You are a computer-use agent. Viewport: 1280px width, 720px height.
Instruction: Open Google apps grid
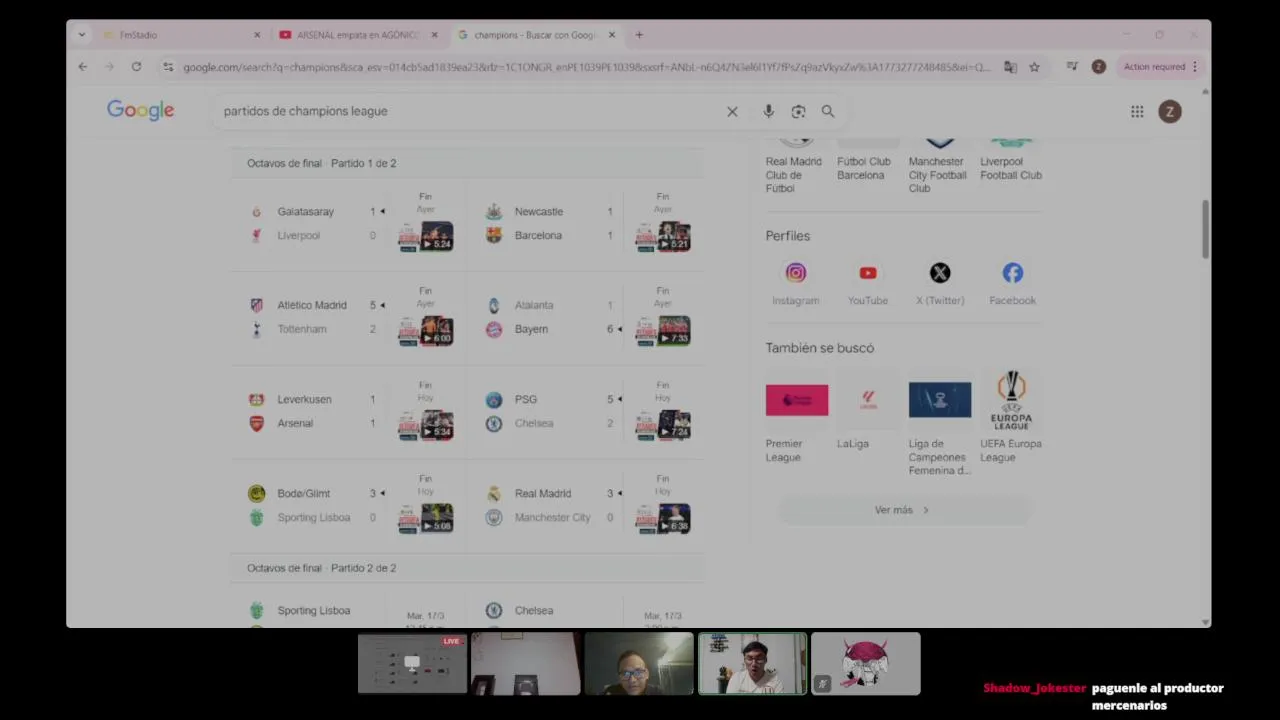(x=1137, y=111)
